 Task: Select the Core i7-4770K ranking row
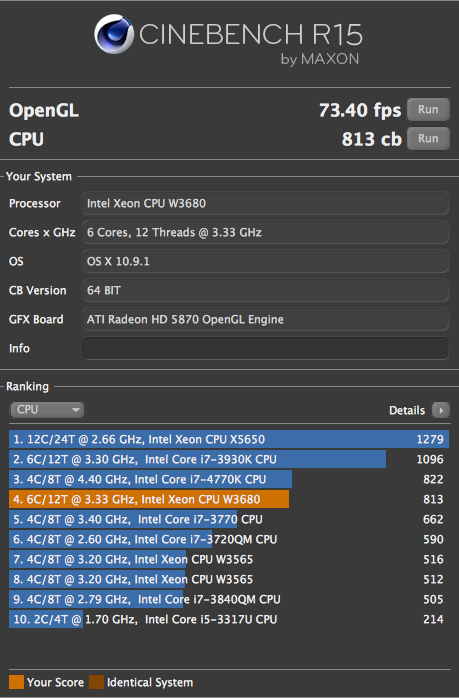click(229, 479)
